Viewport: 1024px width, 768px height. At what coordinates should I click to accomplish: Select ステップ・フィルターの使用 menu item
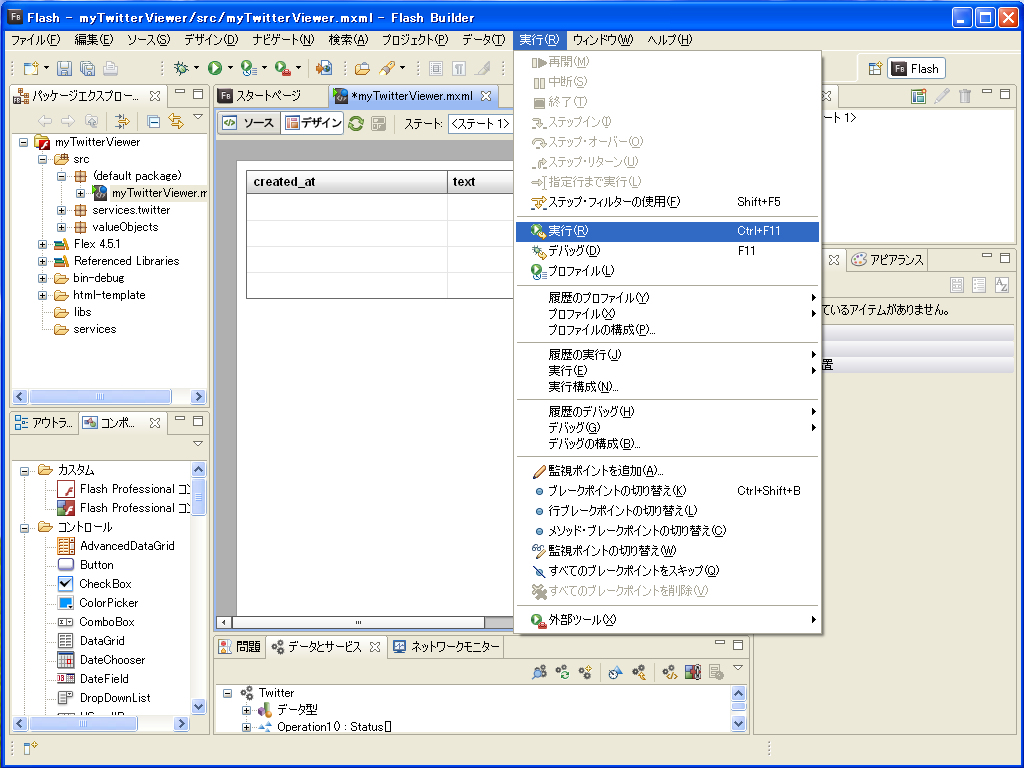pyautogui.click(x=667, y=202)
